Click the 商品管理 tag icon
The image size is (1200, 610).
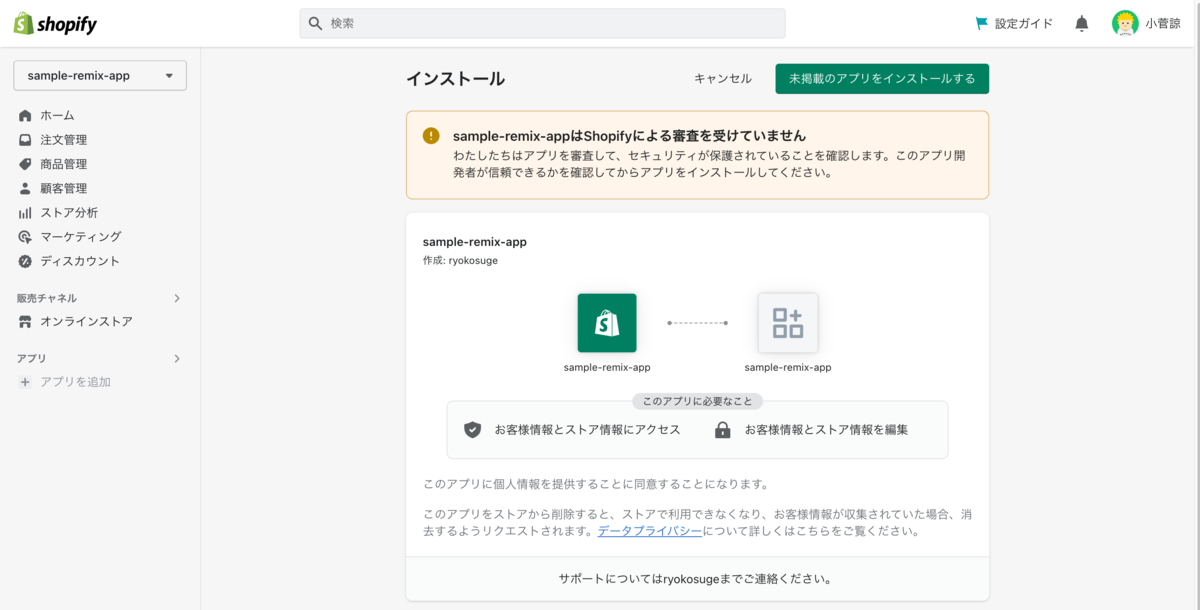(25, 164)
